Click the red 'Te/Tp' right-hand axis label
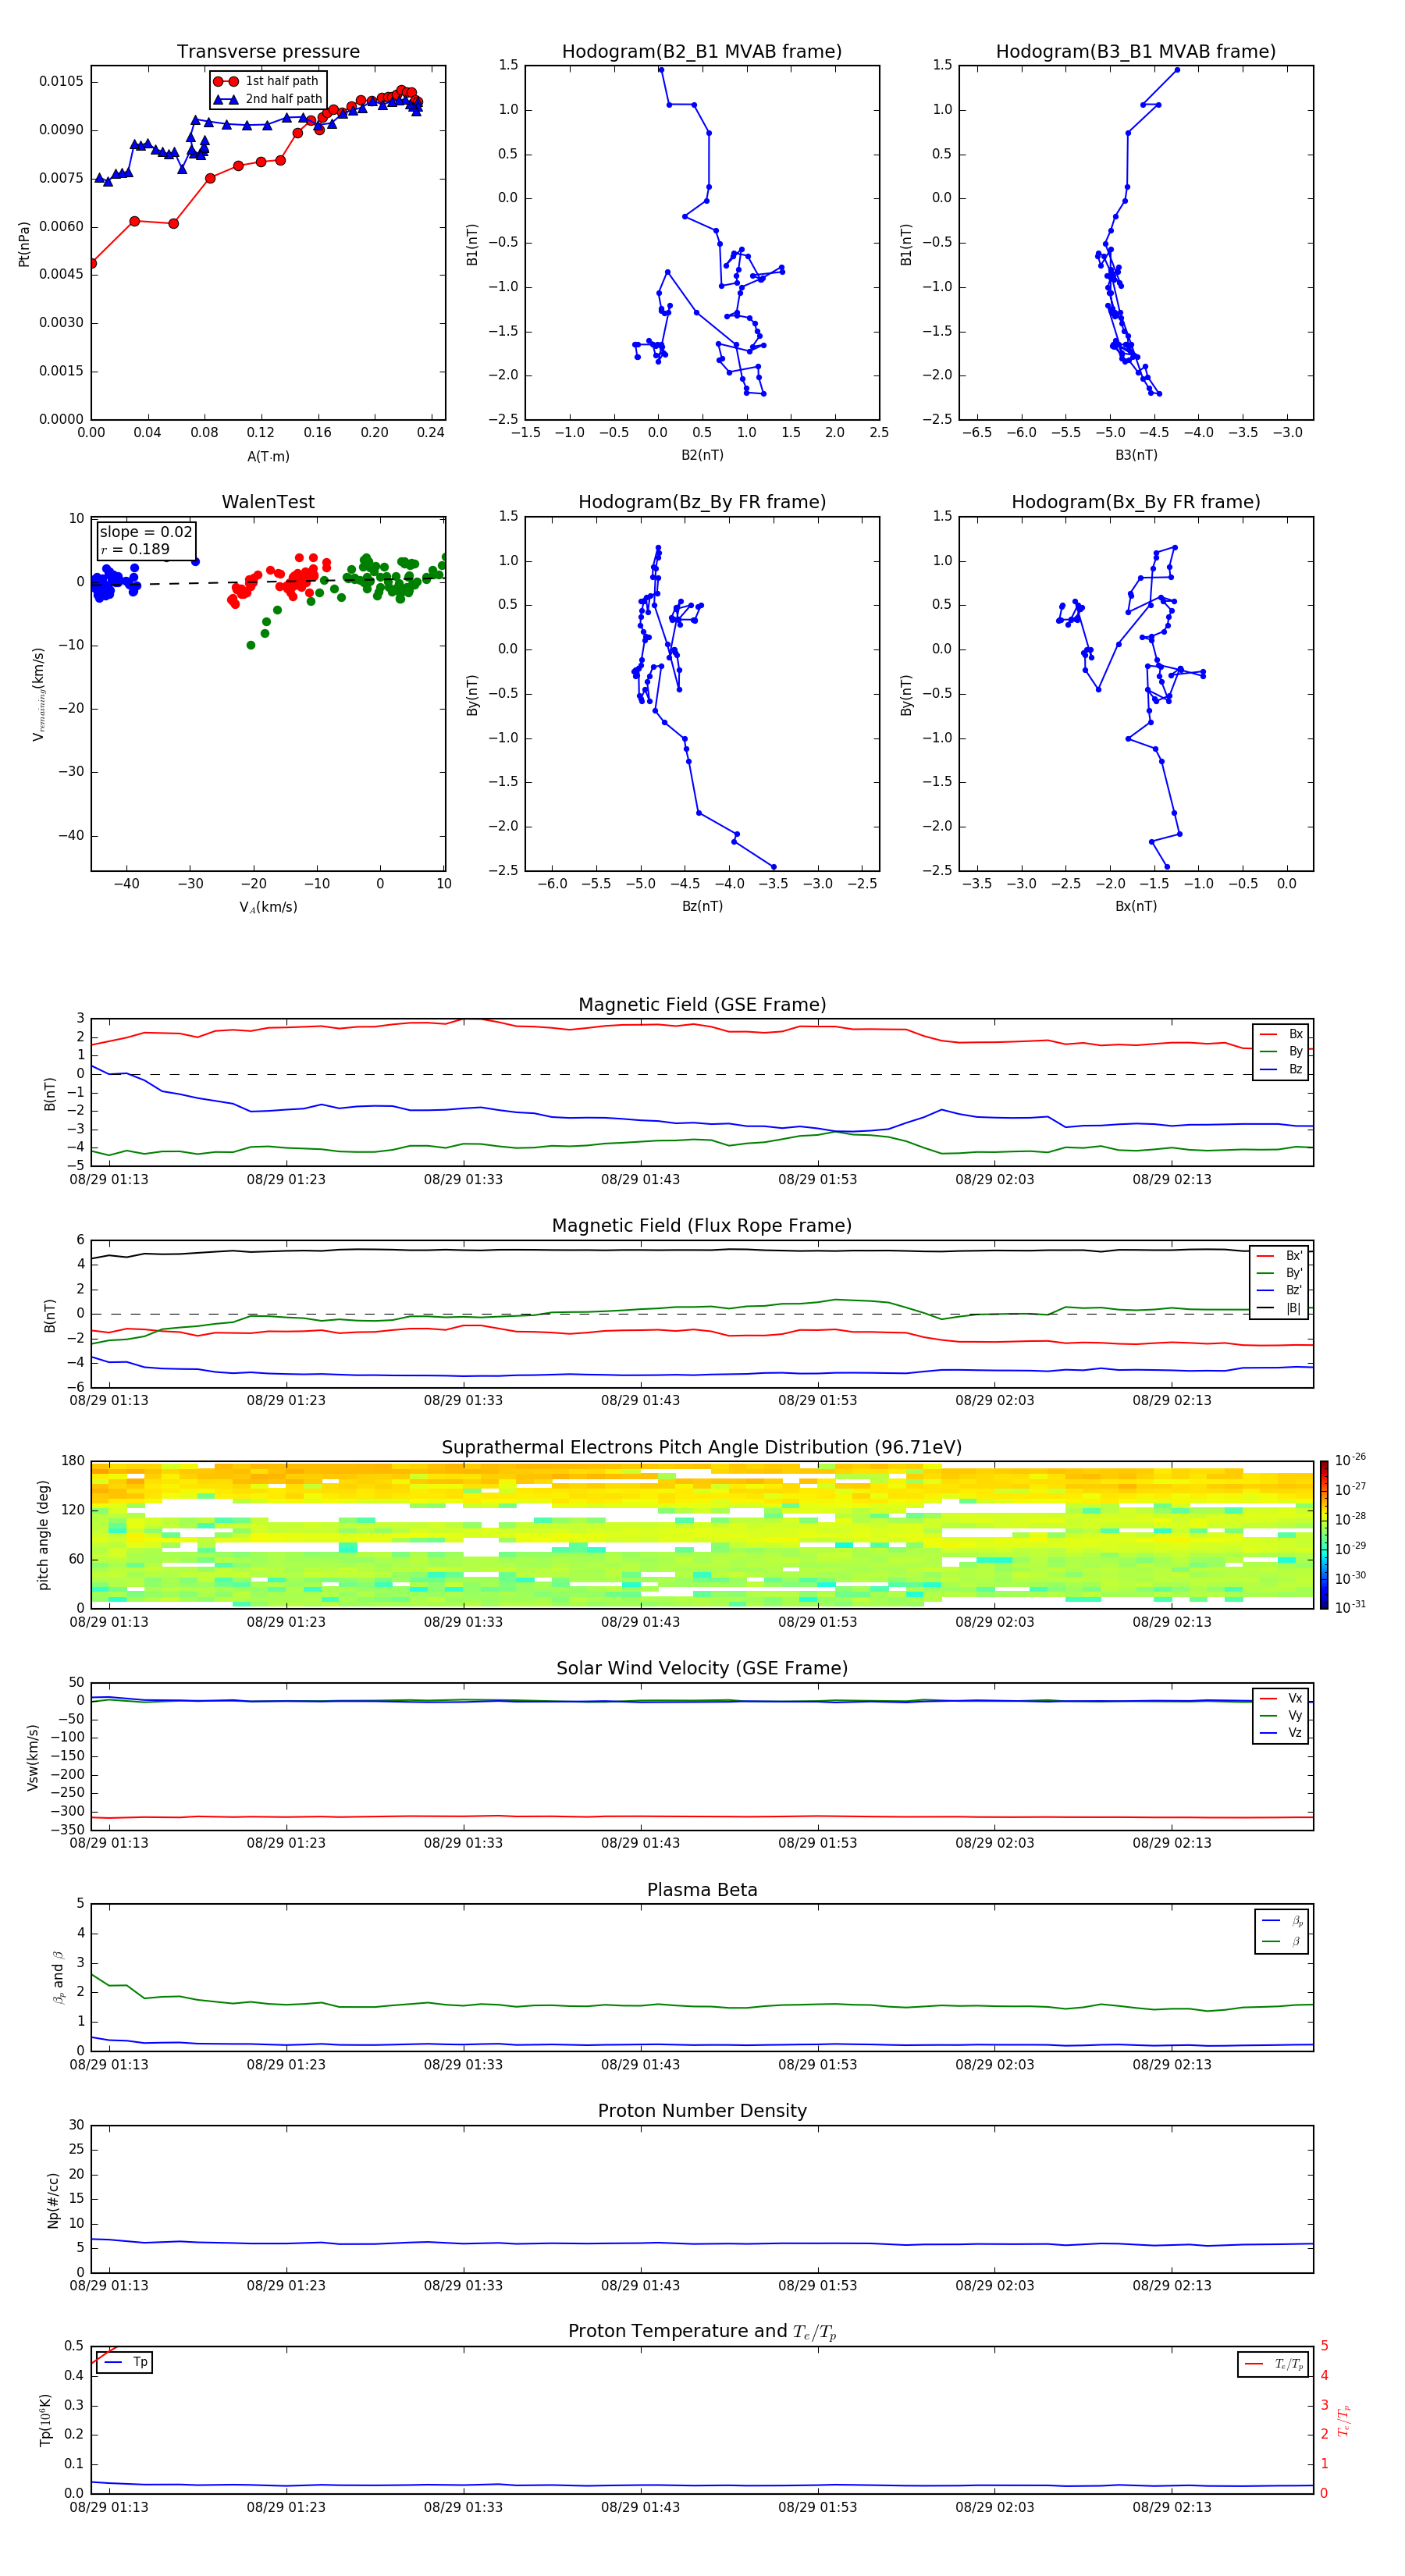Image resolution: width=1405 pixels, height=2576 pixels. [x=1344, y=2420]
